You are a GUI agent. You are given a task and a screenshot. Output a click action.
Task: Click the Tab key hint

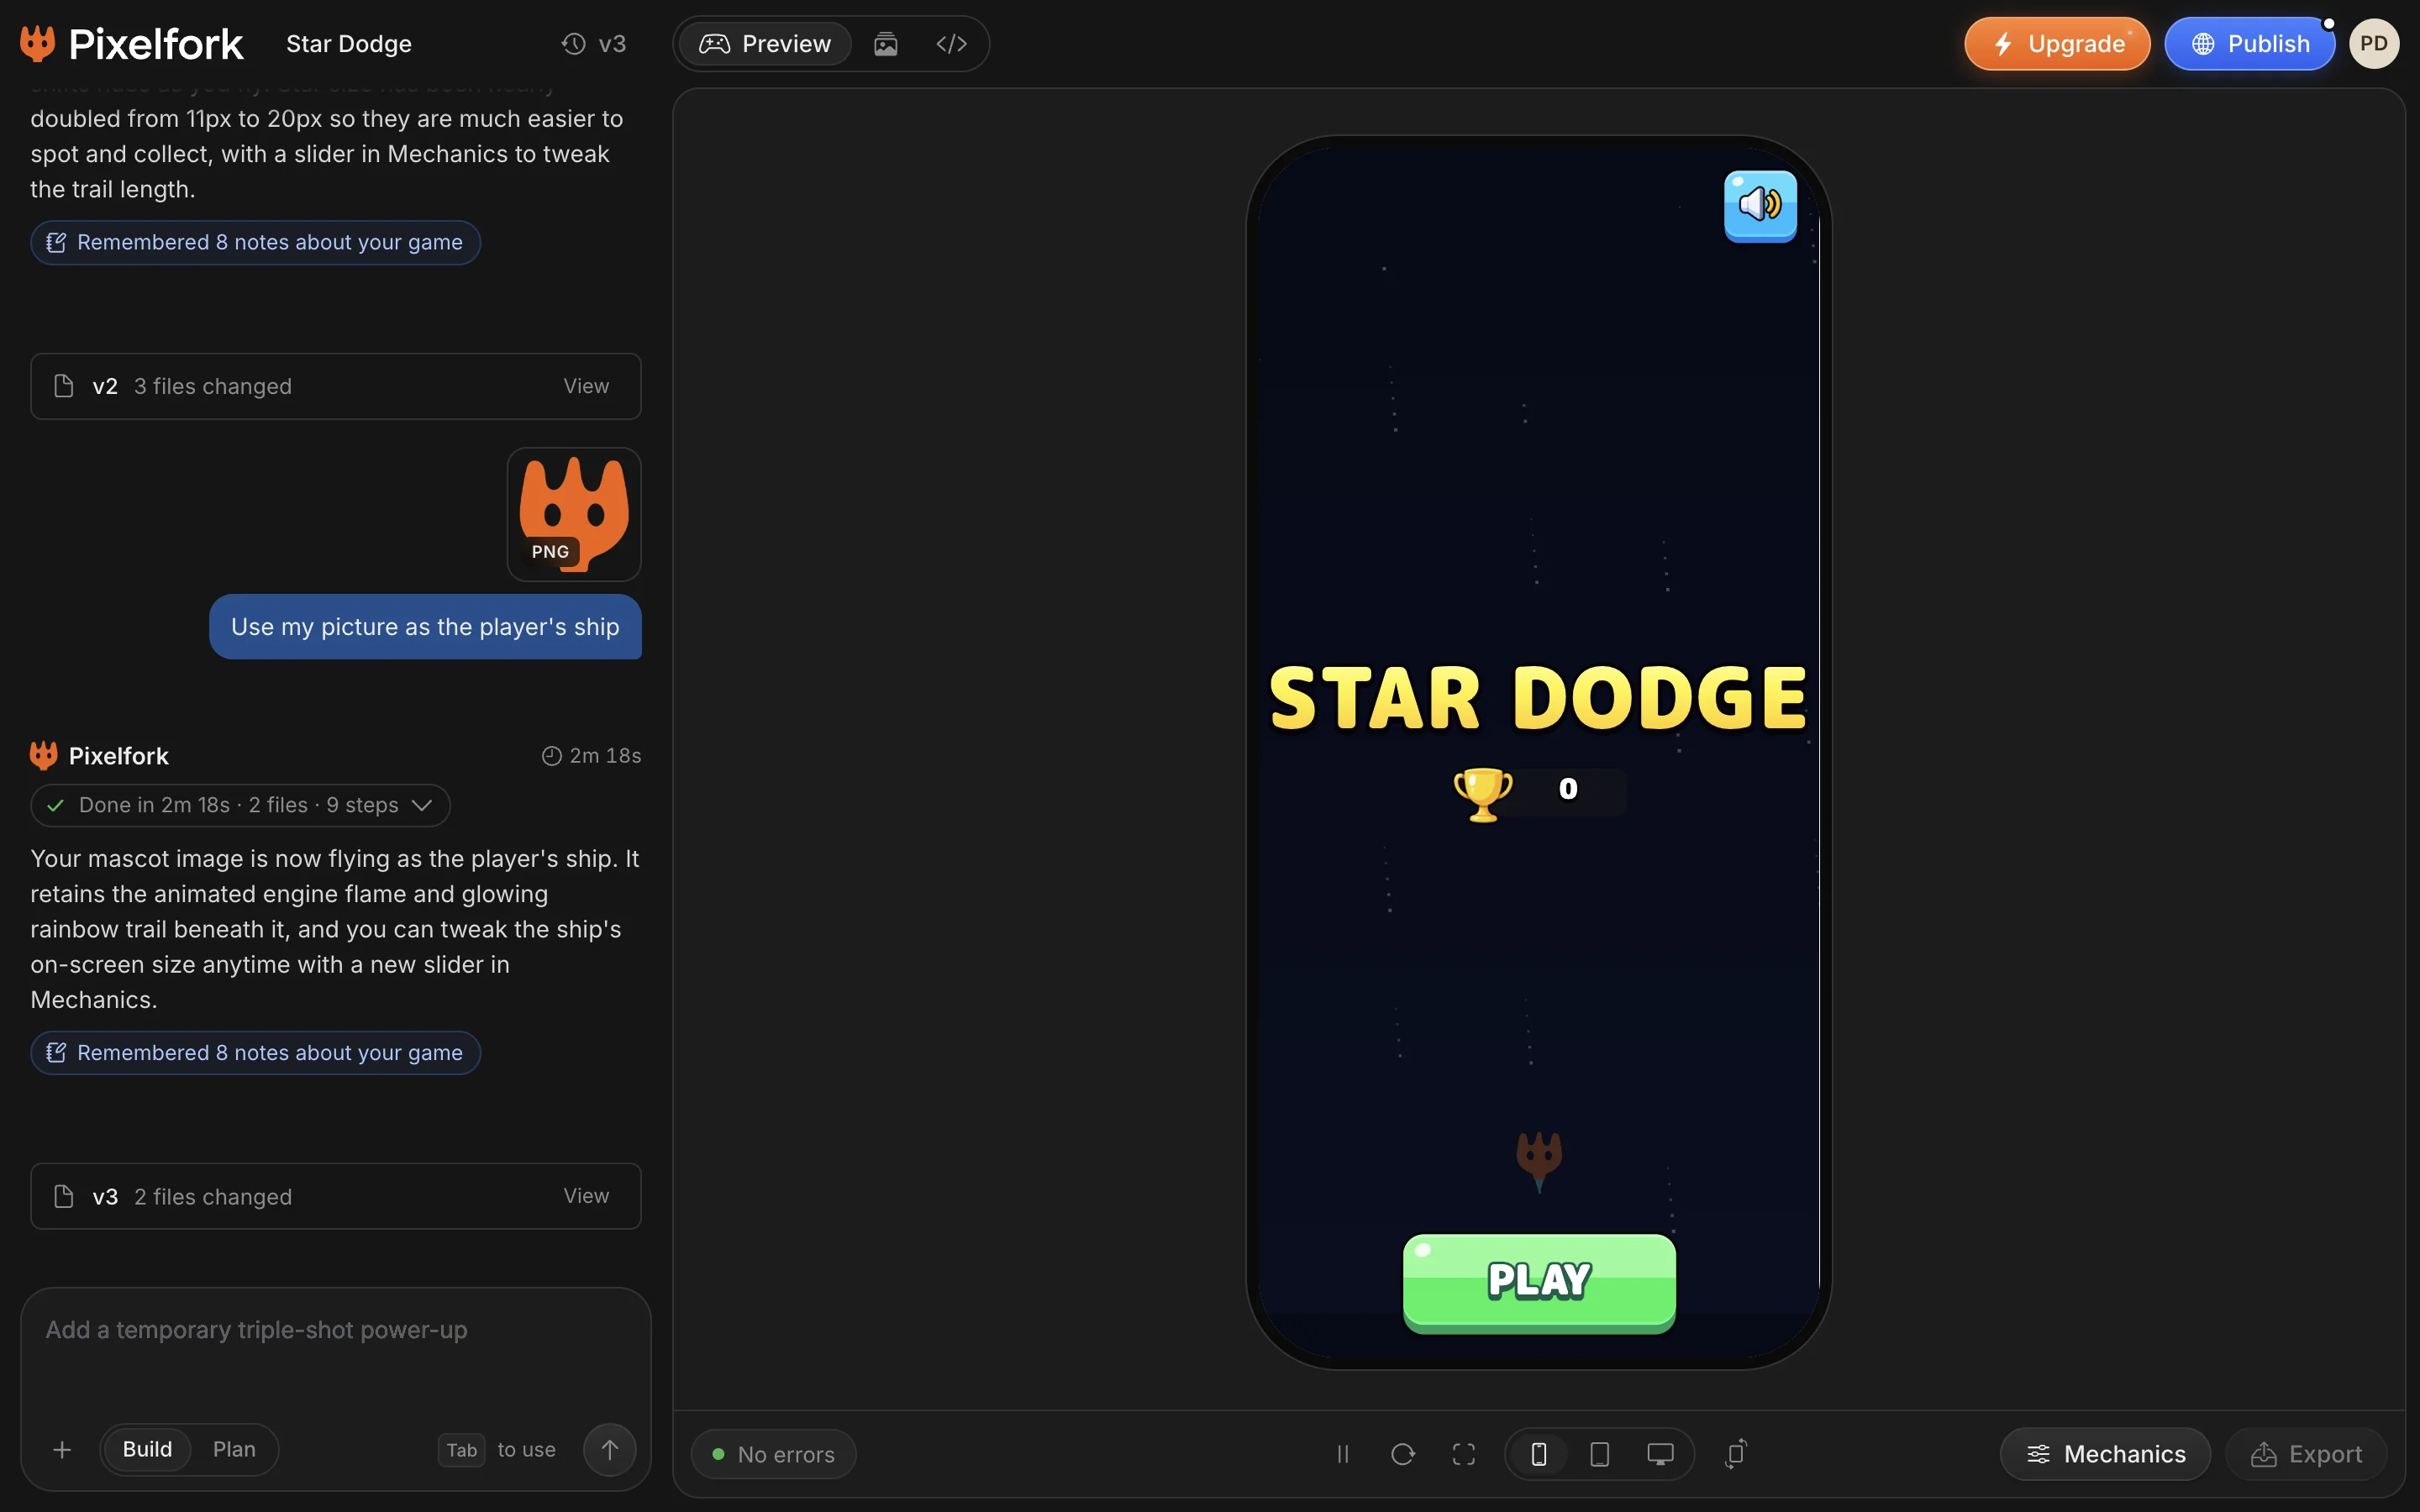(461, 1450)
